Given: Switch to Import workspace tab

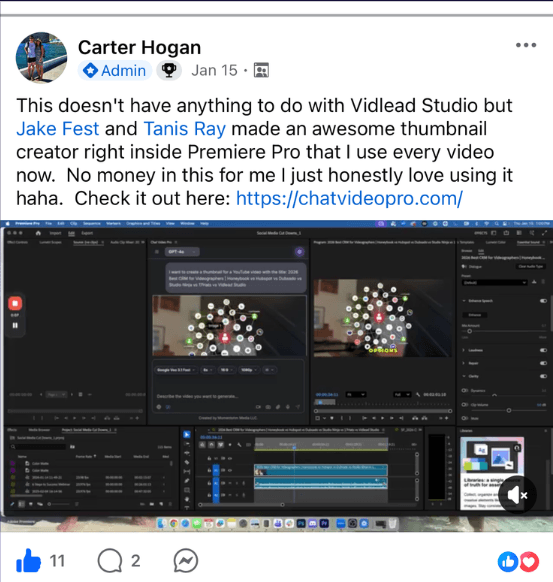Looking at the screenshot, I should point(55,233).
